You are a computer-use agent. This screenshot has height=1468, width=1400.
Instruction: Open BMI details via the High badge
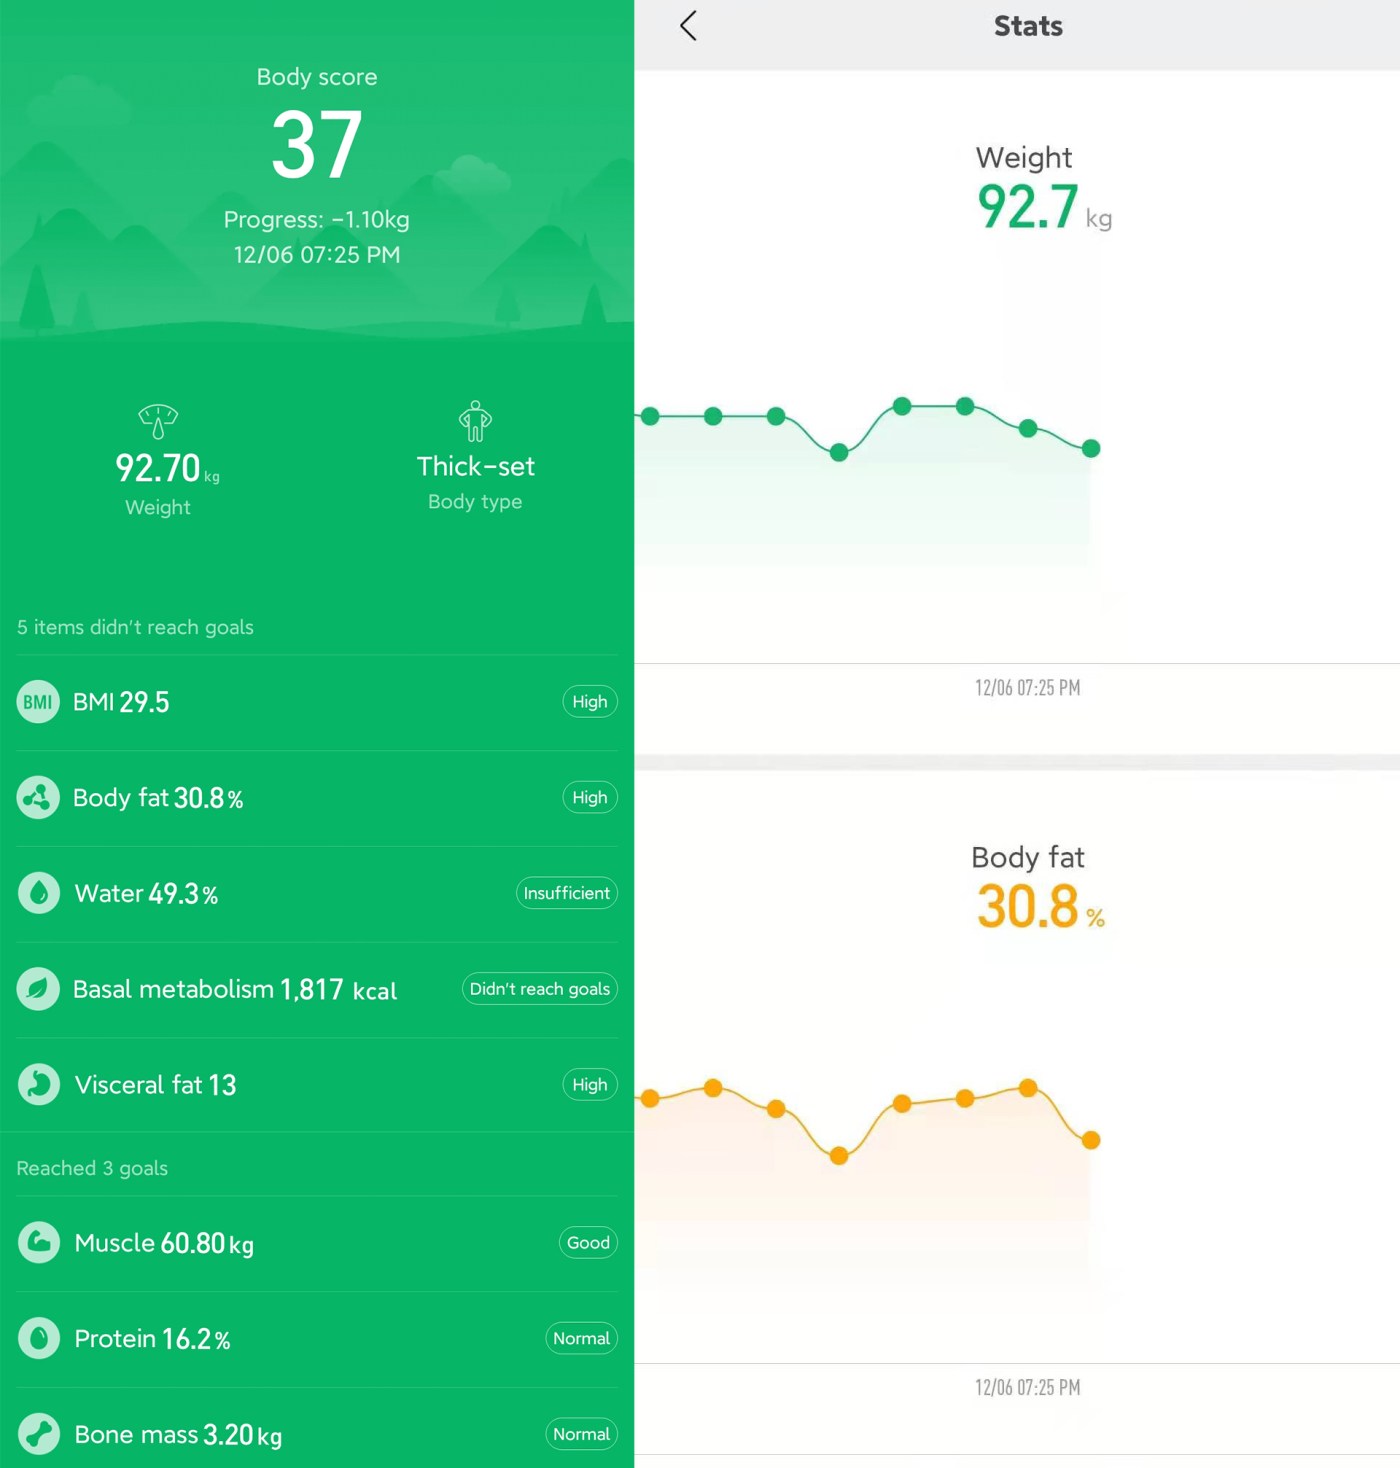pos(590,702)
